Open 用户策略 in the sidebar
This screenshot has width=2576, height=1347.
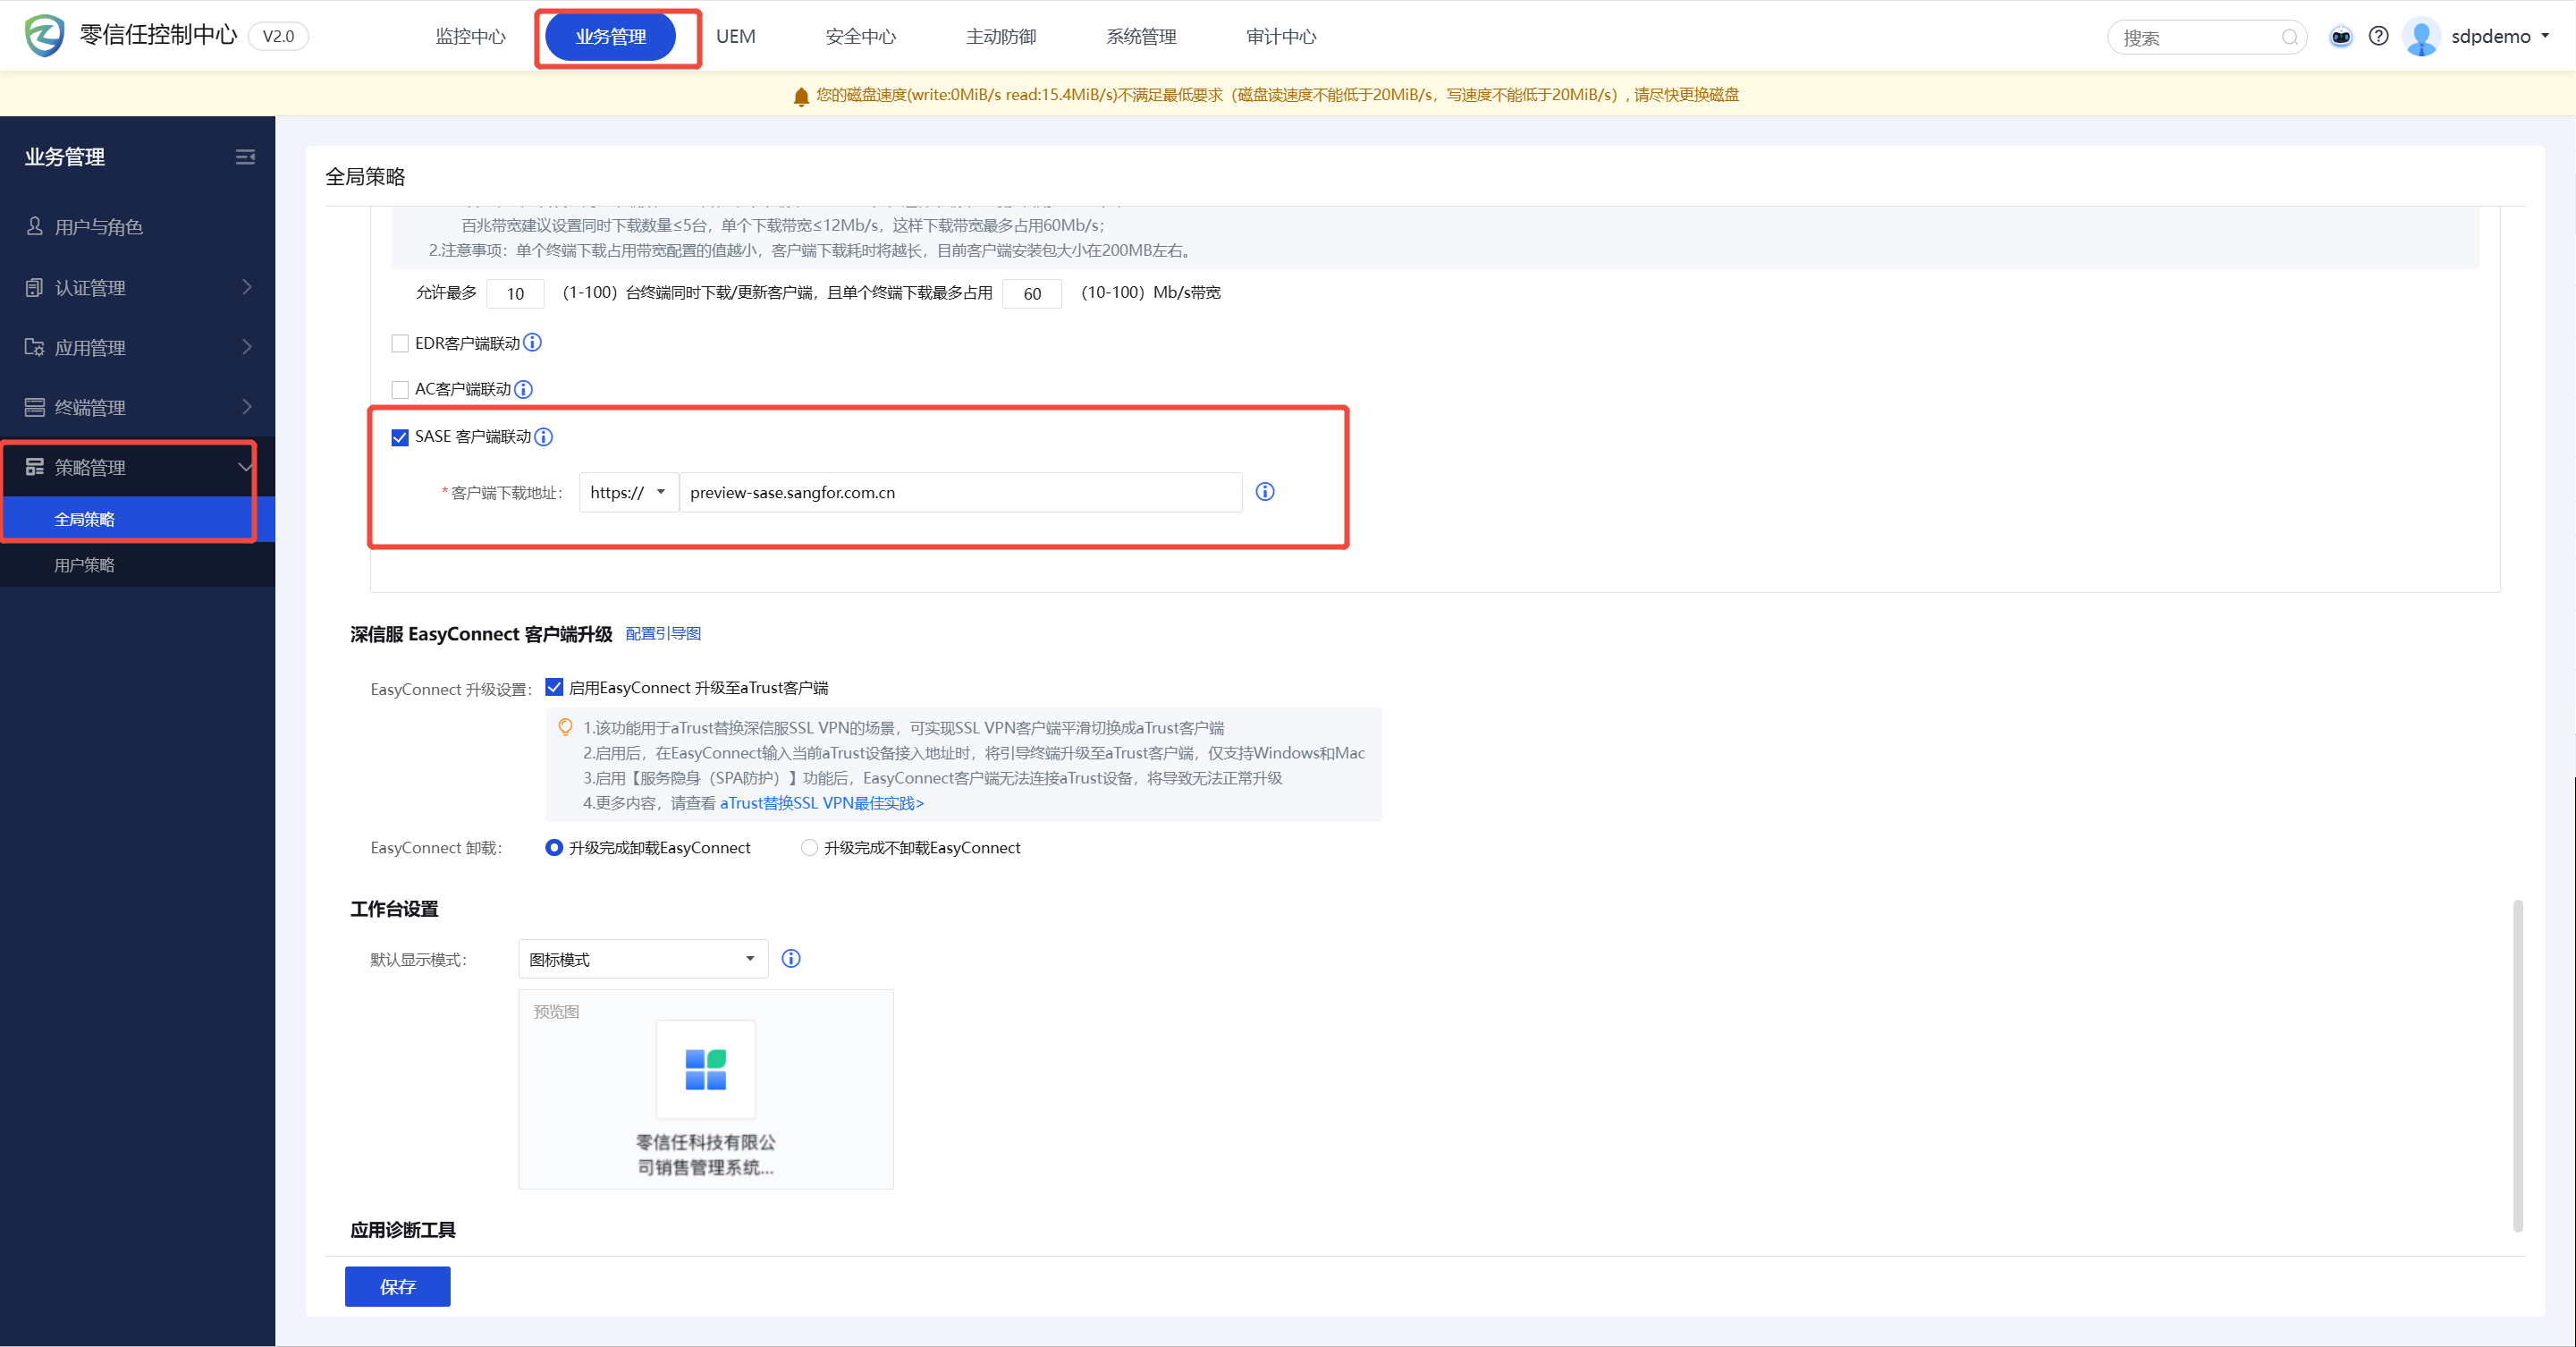[85, 566]
